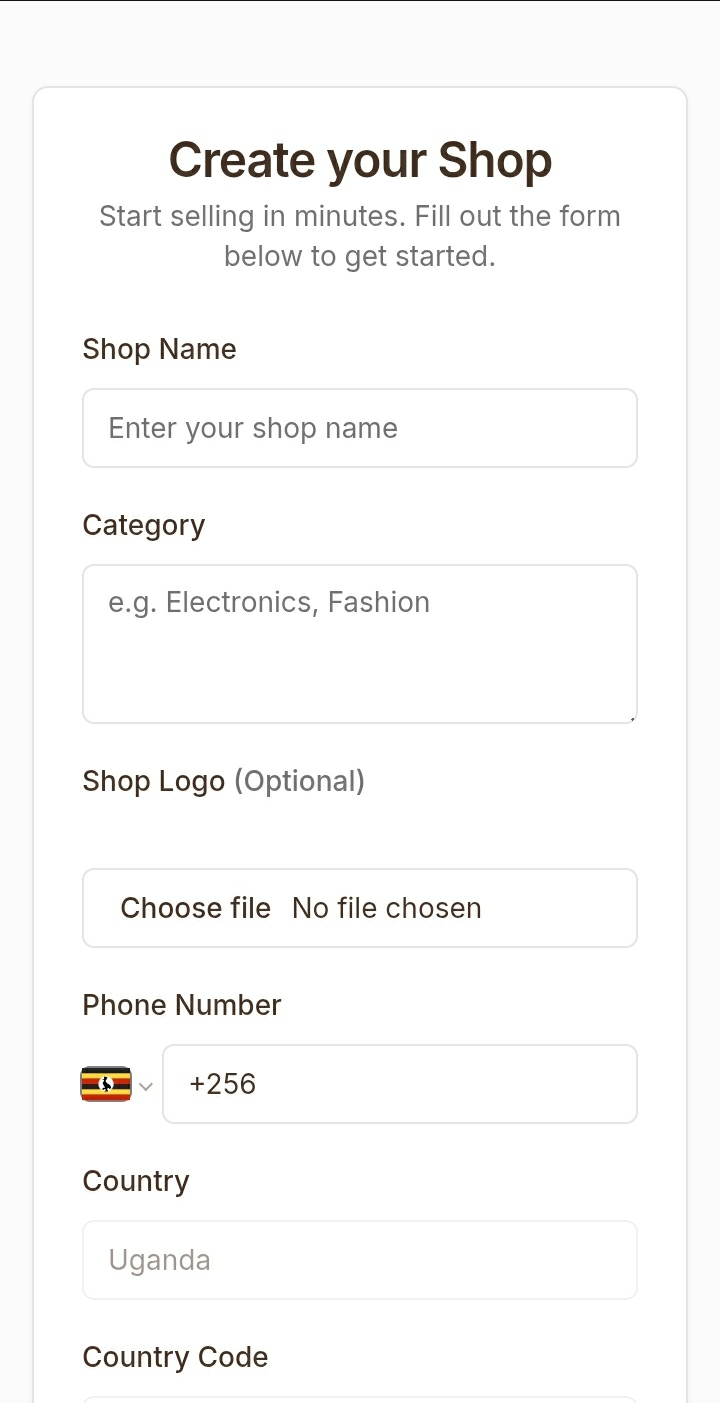Select the Shop Logo label text
Viewport: 720px width, 1403px height.
[x=153, y=781]
